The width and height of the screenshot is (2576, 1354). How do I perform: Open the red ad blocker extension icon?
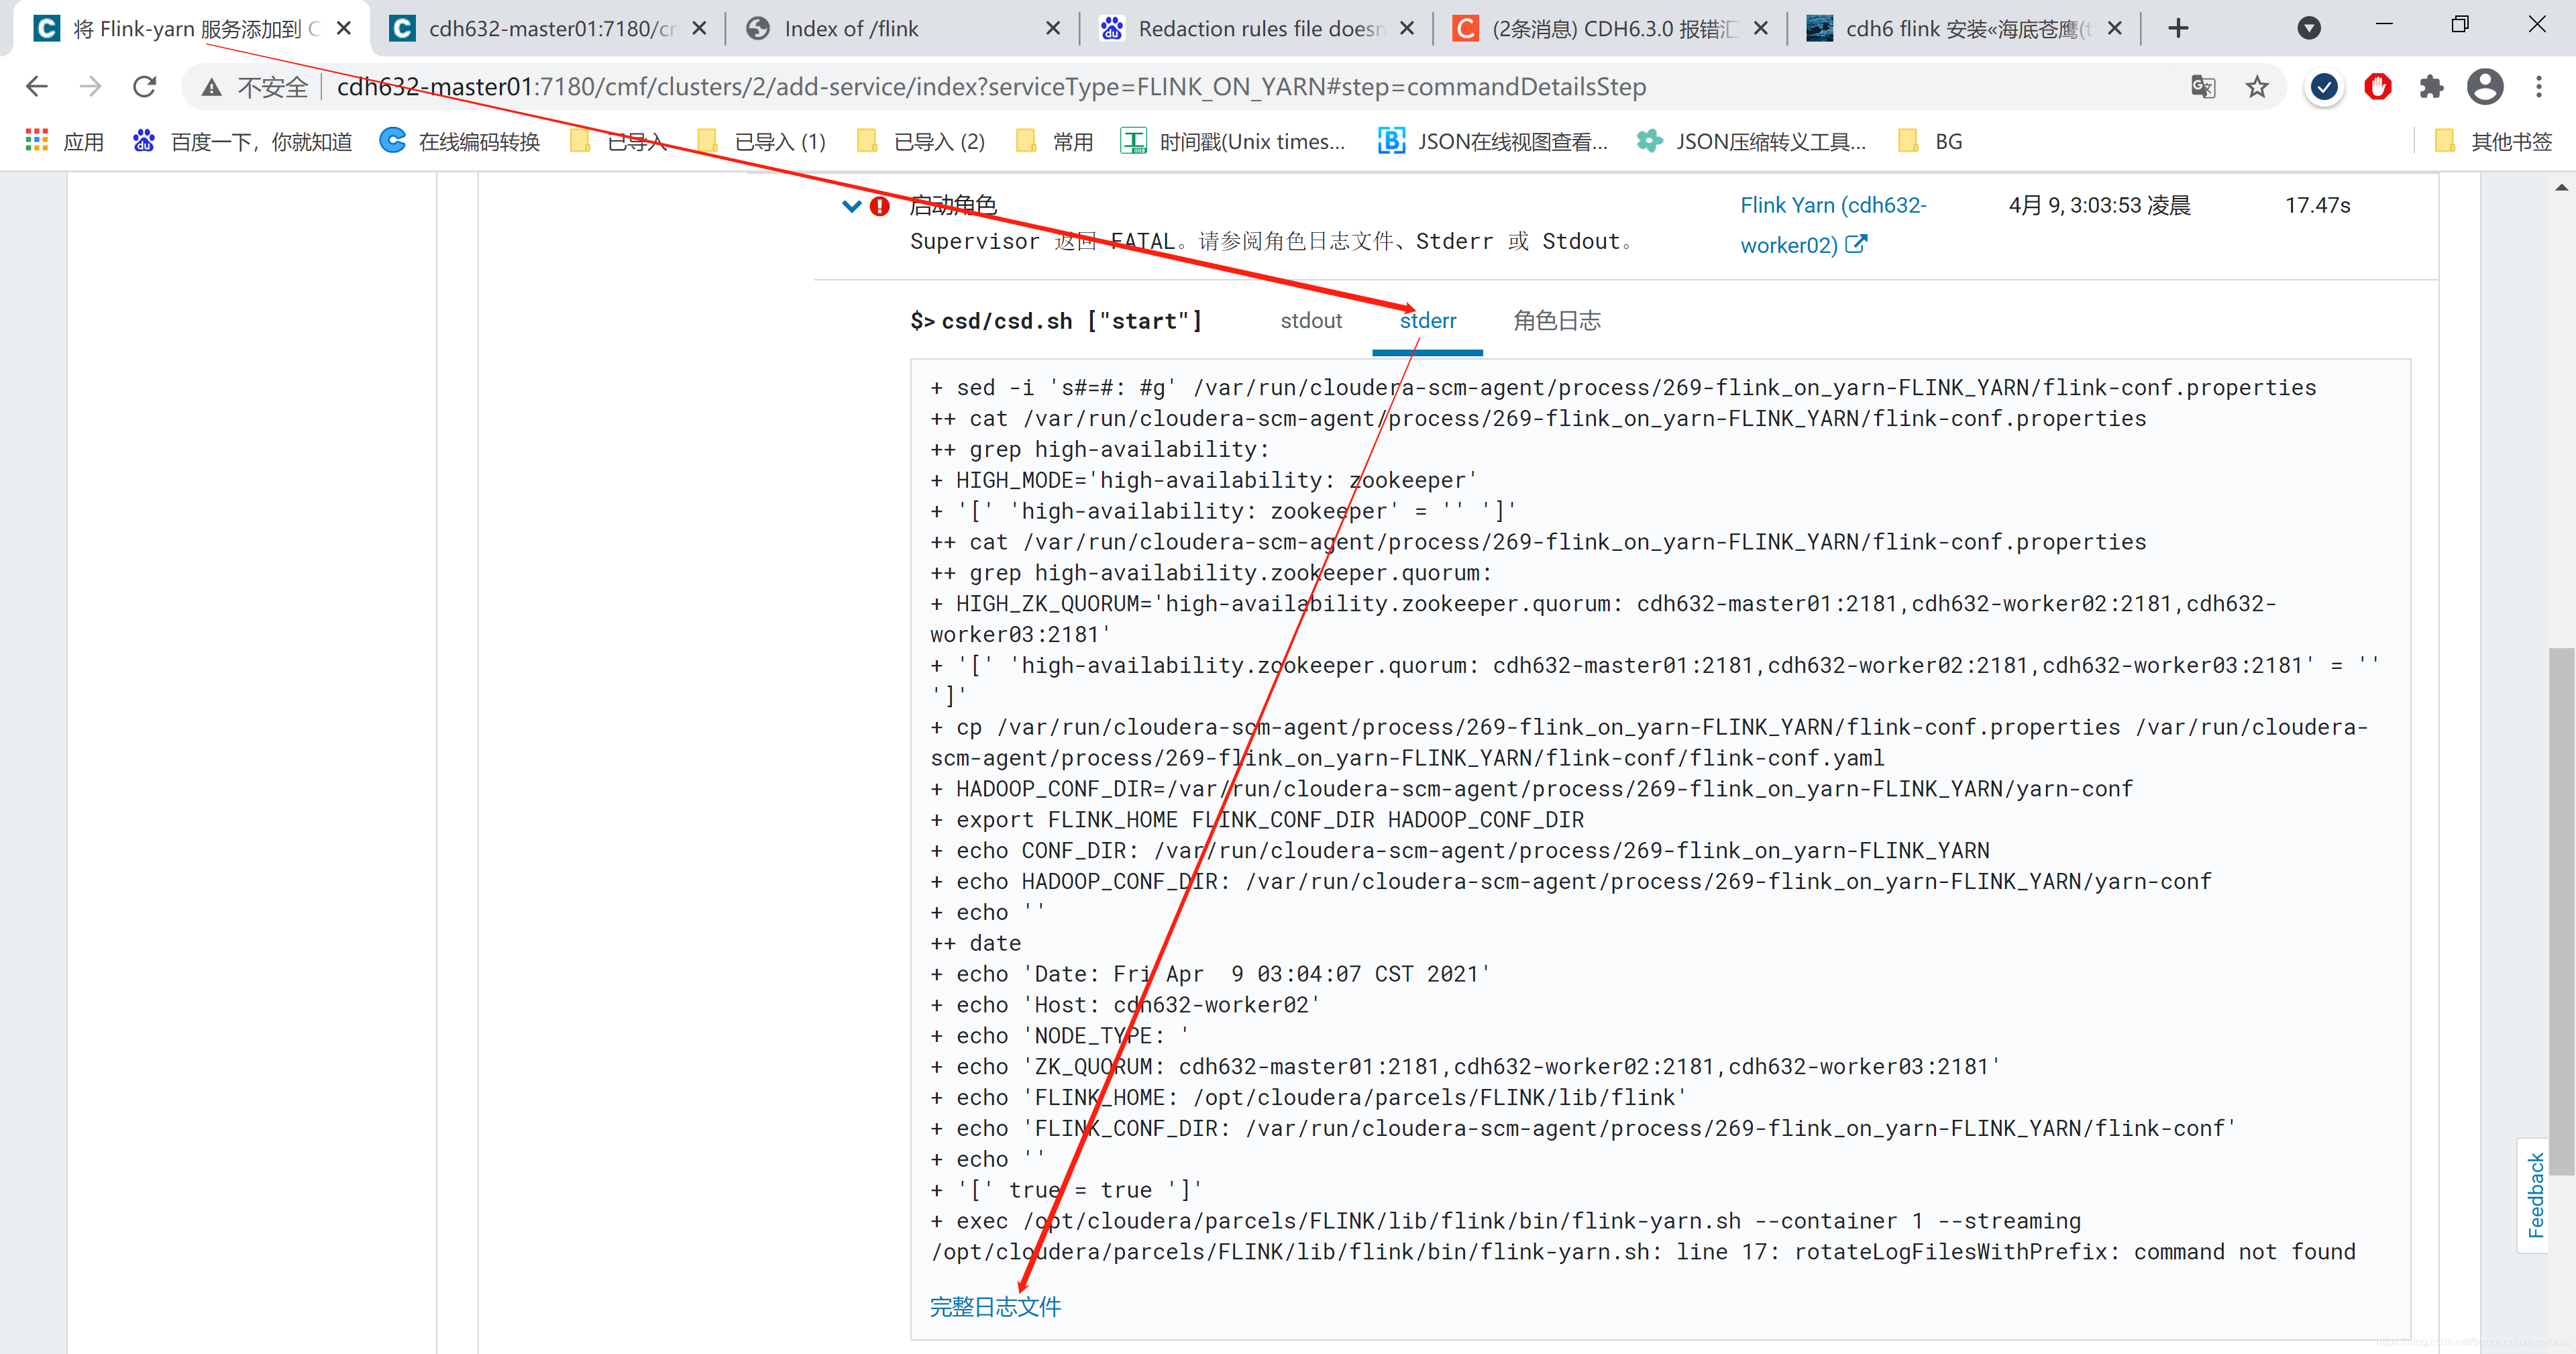point(2378,87)
